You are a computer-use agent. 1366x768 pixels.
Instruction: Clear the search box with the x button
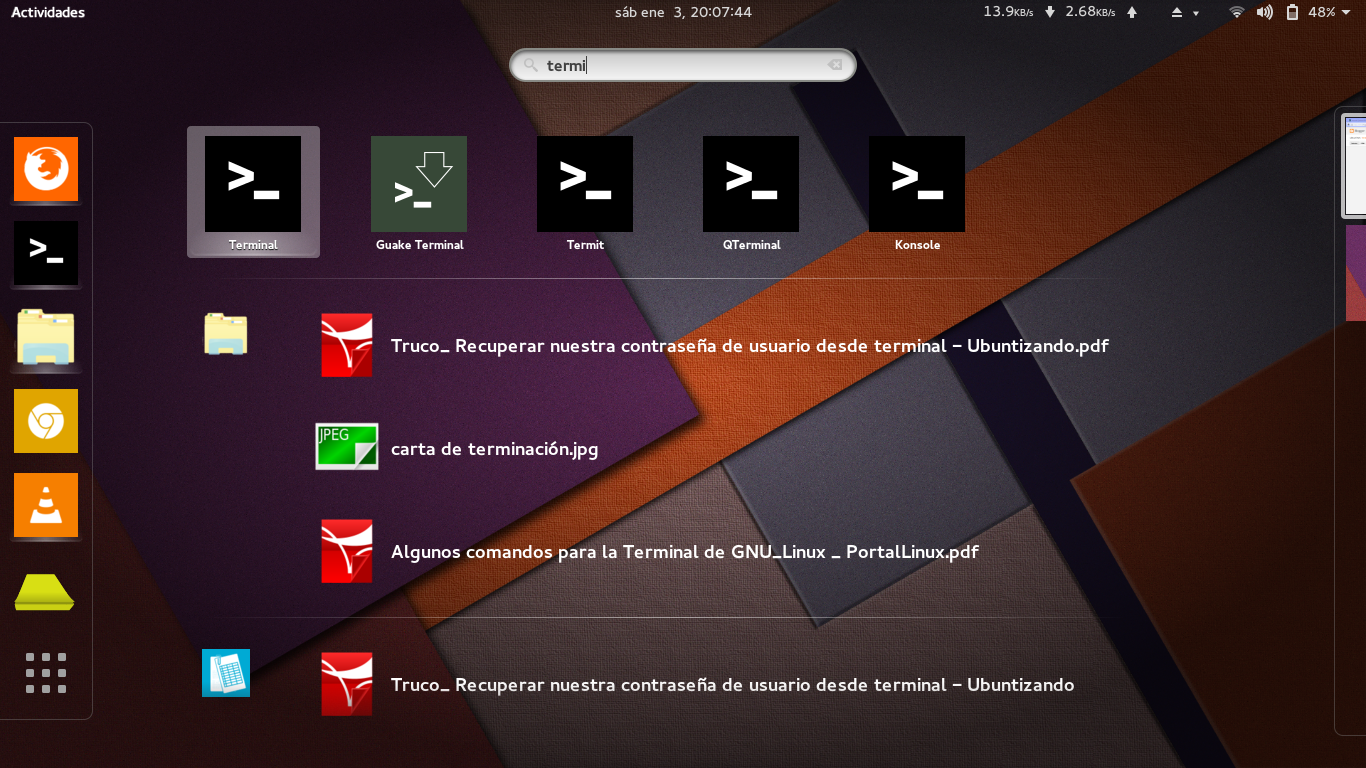[835, 64]
